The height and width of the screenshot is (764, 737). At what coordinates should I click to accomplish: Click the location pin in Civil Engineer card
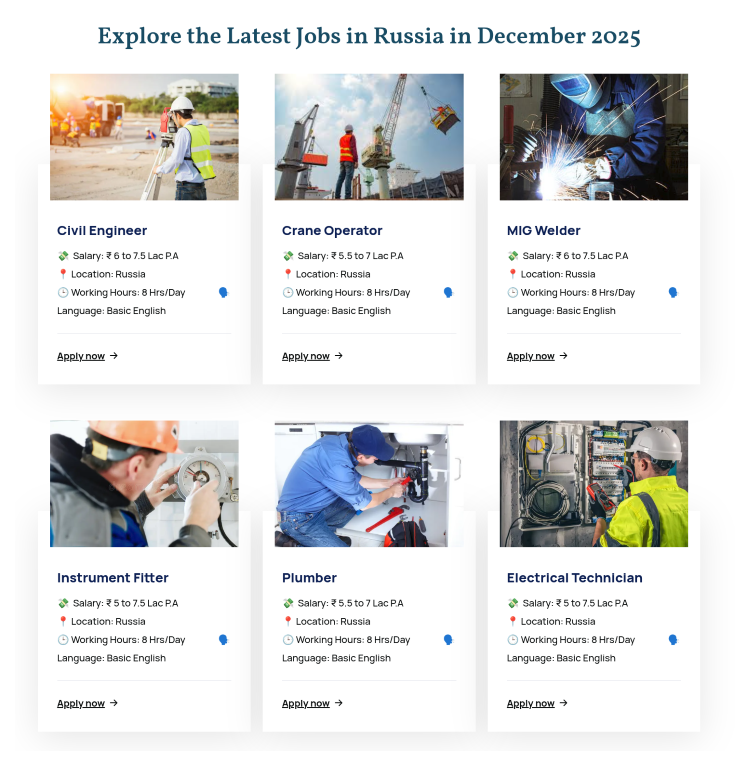click(63, 274)
